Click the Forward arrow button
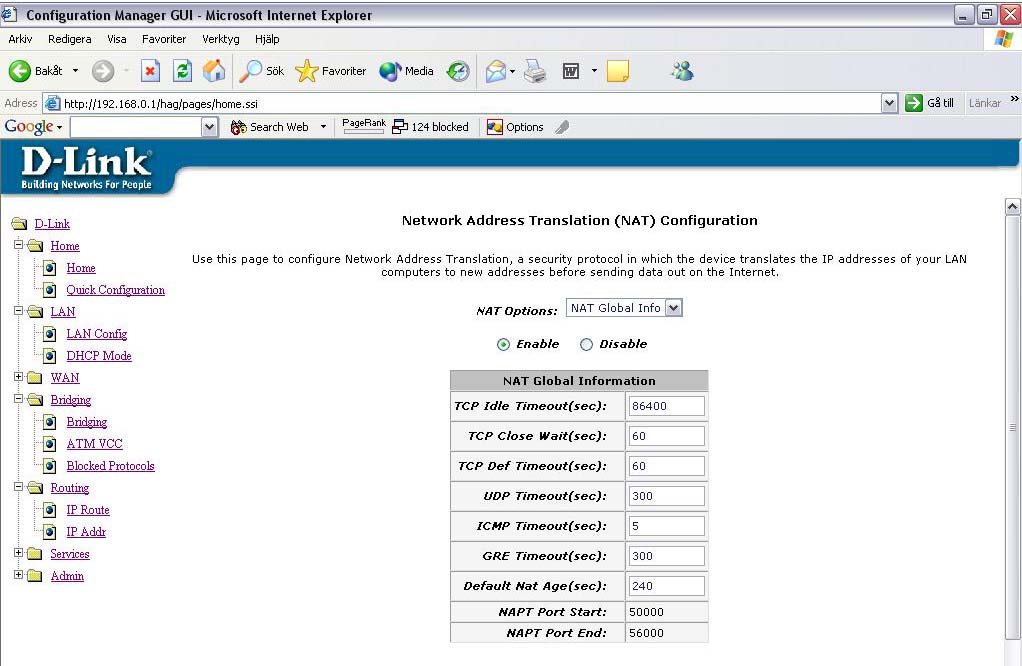Screen dimensions: 1022x666 102,70
